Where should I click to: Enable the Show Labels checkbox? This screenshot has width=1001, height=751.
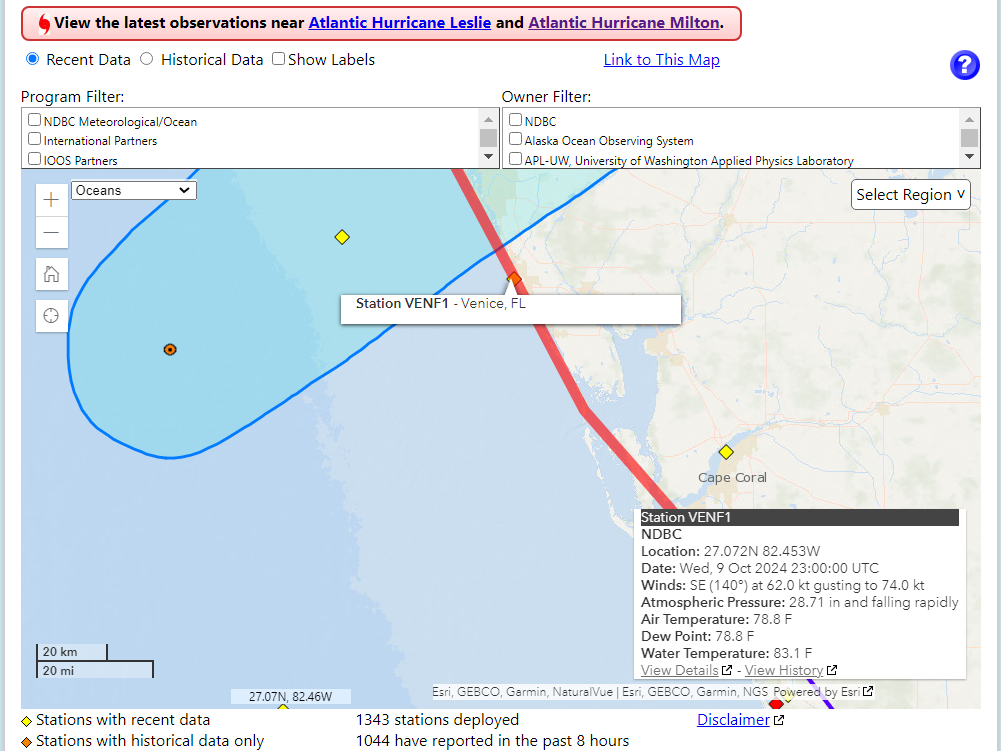278,59
